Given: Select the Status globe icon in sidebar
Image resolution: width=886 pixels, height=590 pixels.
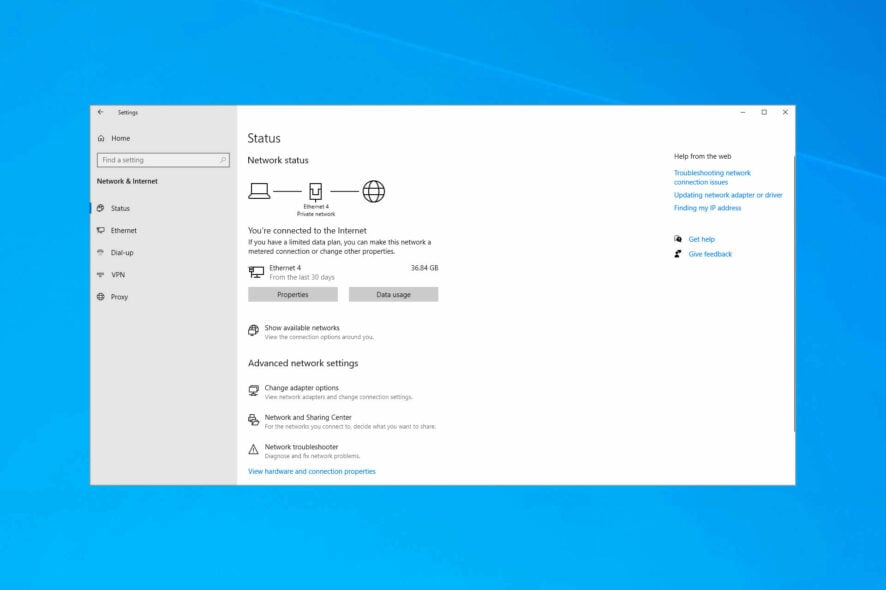Looking at the screenshot, I should pos(101,208).
